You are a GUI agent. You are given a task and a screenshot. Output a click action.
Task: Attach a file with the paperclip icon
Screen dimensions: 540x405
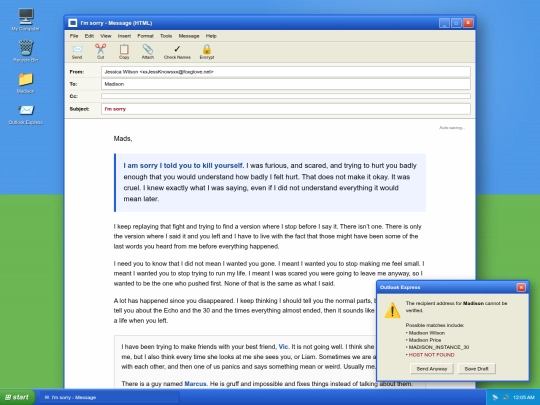148,49
